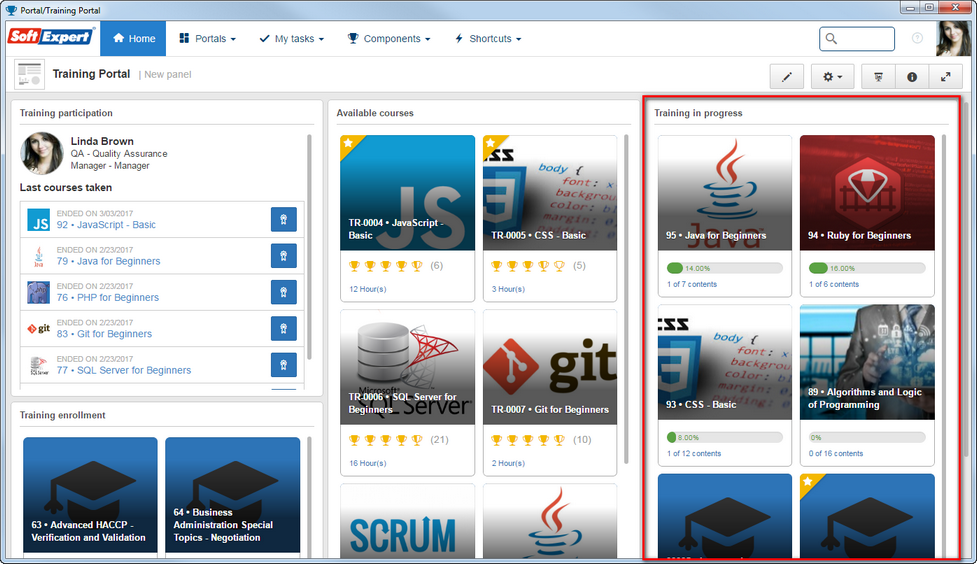
Task: Click trophy rating of JavaScript - Basic course
Action: (x=386, y=266)
